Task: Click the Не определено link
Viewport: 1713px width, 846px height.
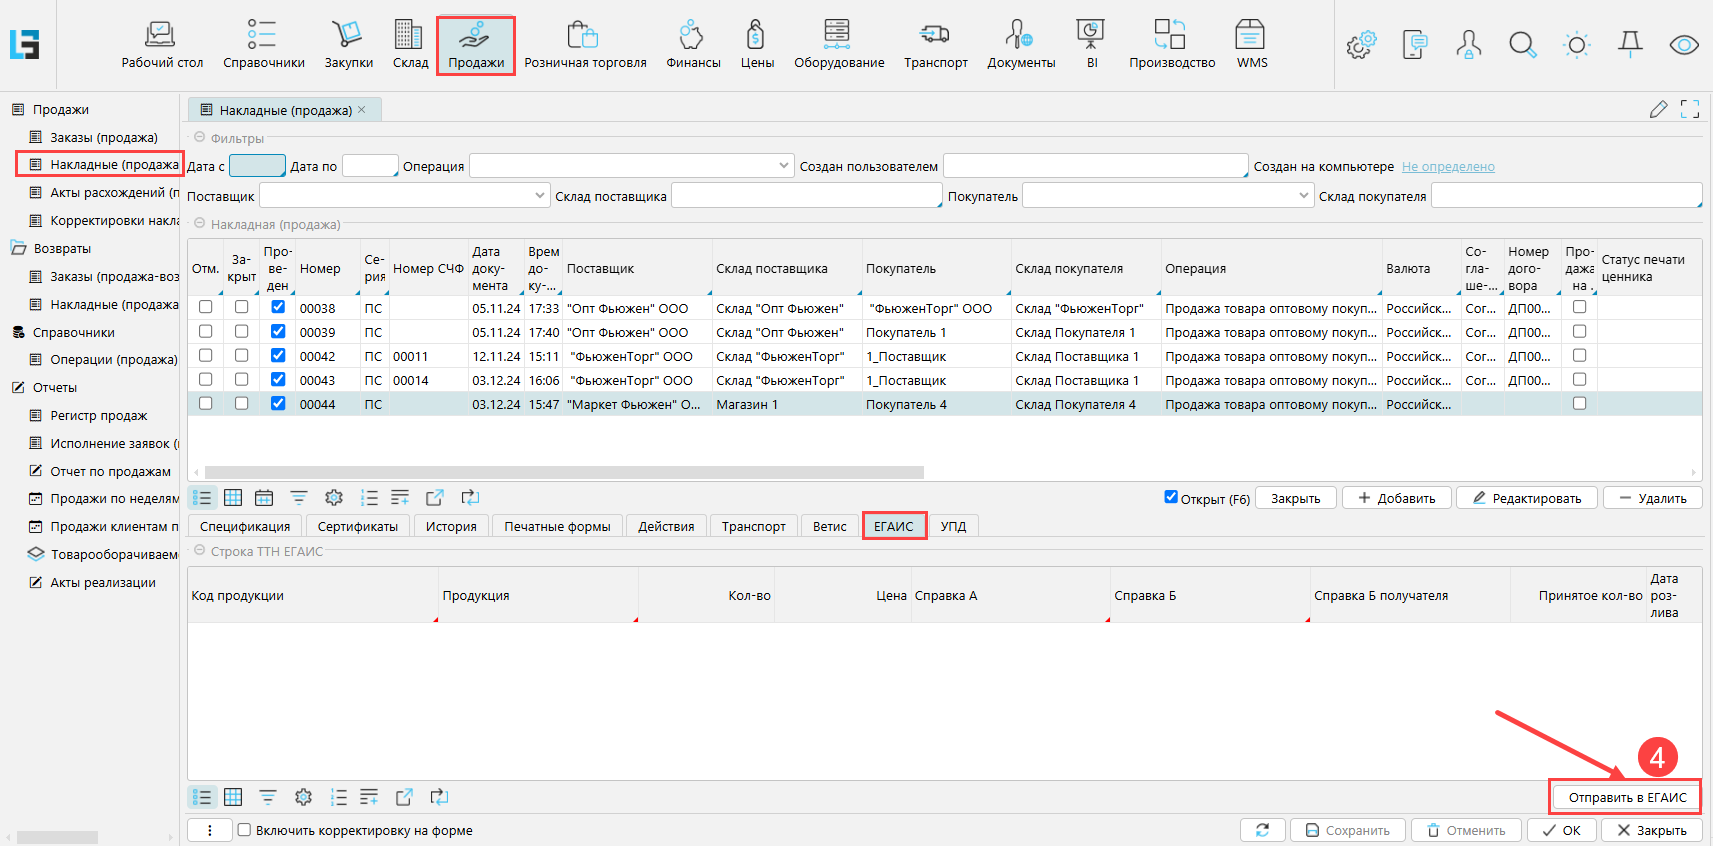Action: (1447, 167)
